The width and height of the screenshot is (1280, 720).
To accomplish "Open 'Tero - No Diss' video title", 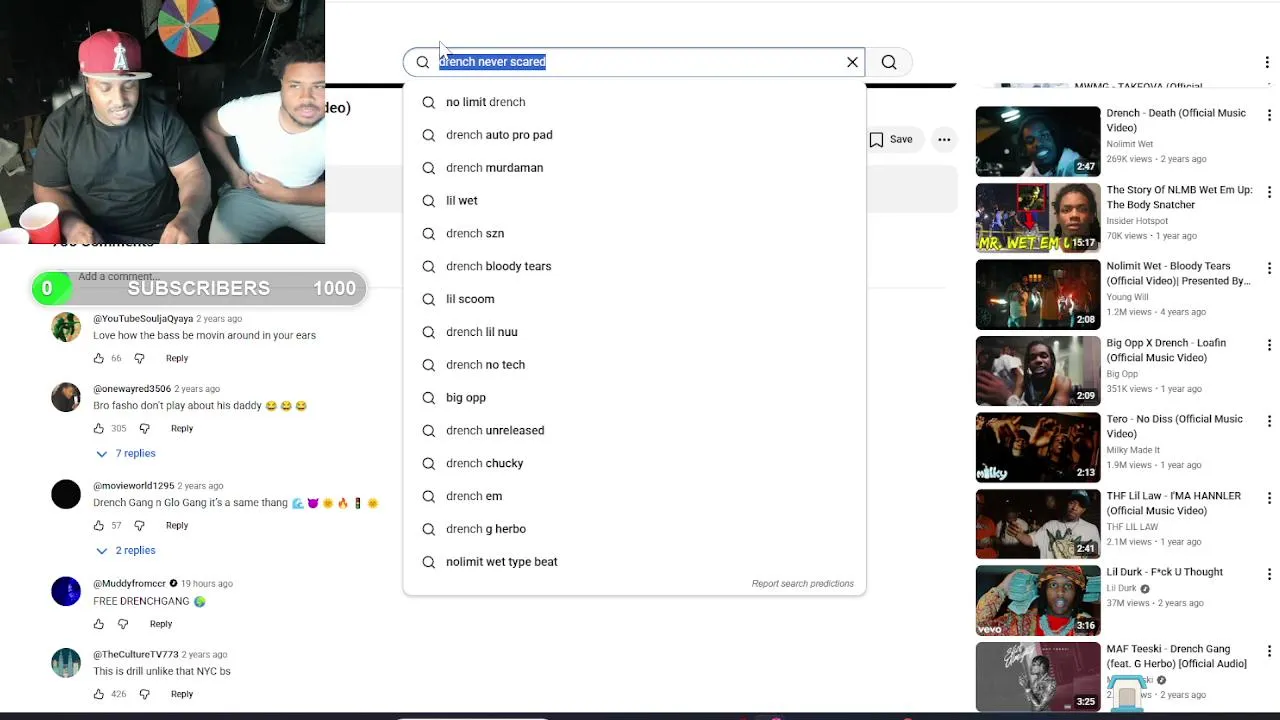I will [1175, 426].
